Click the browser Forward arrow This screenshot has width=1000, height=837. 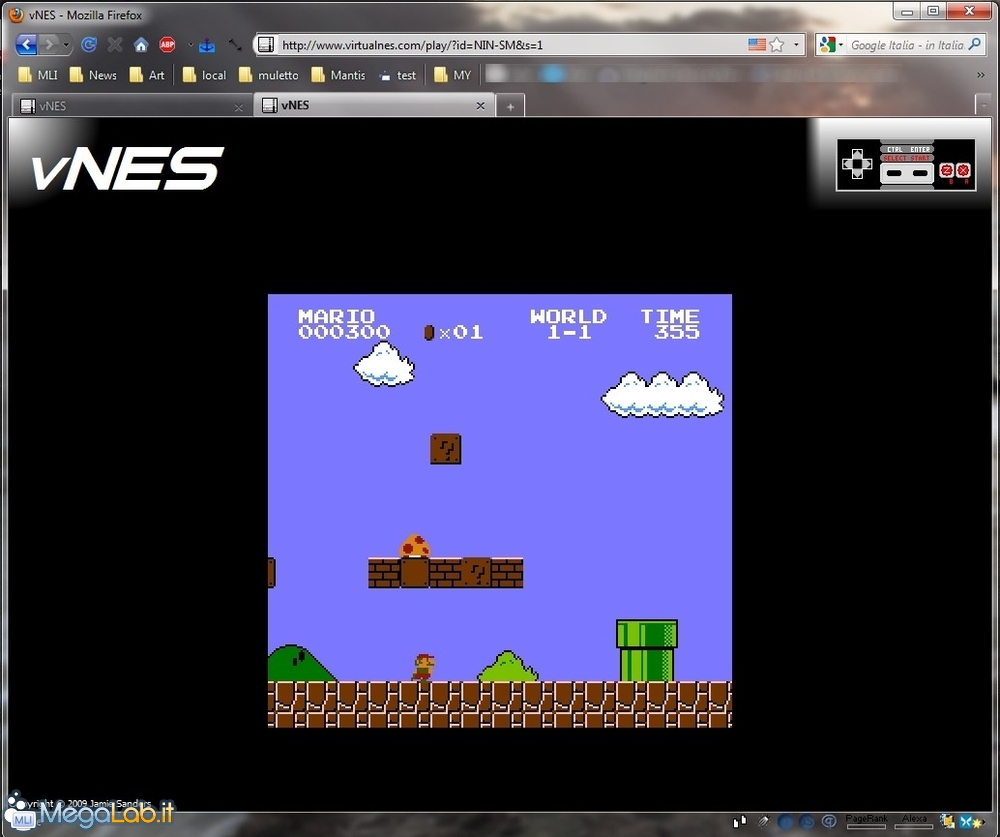[x=50, y=44]
